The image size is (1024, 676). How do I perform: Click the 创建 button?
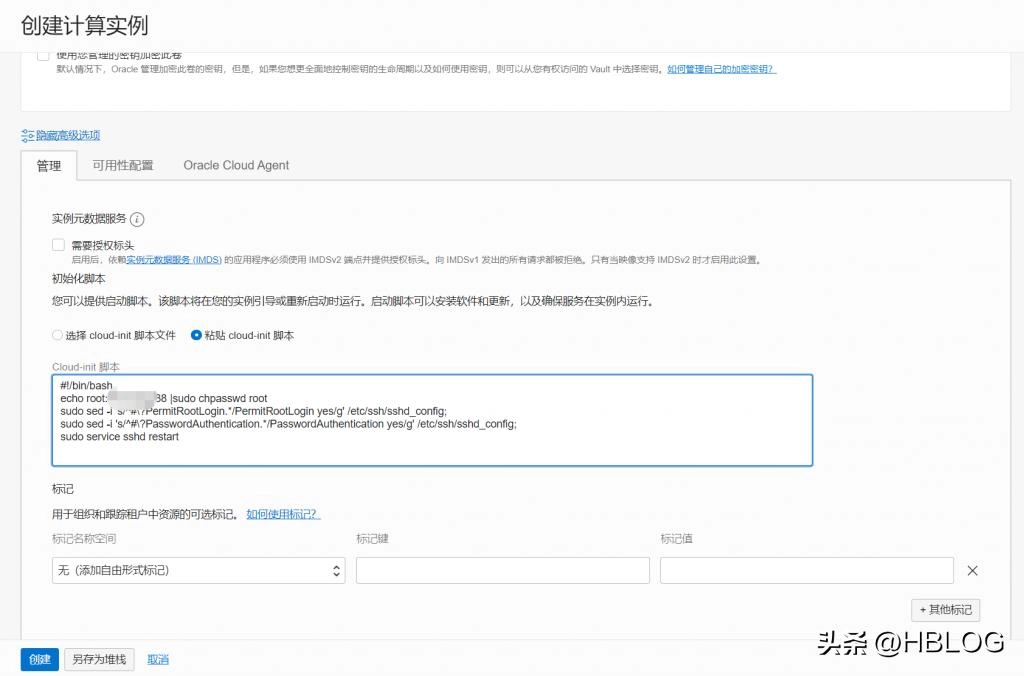tap(39, 659)
